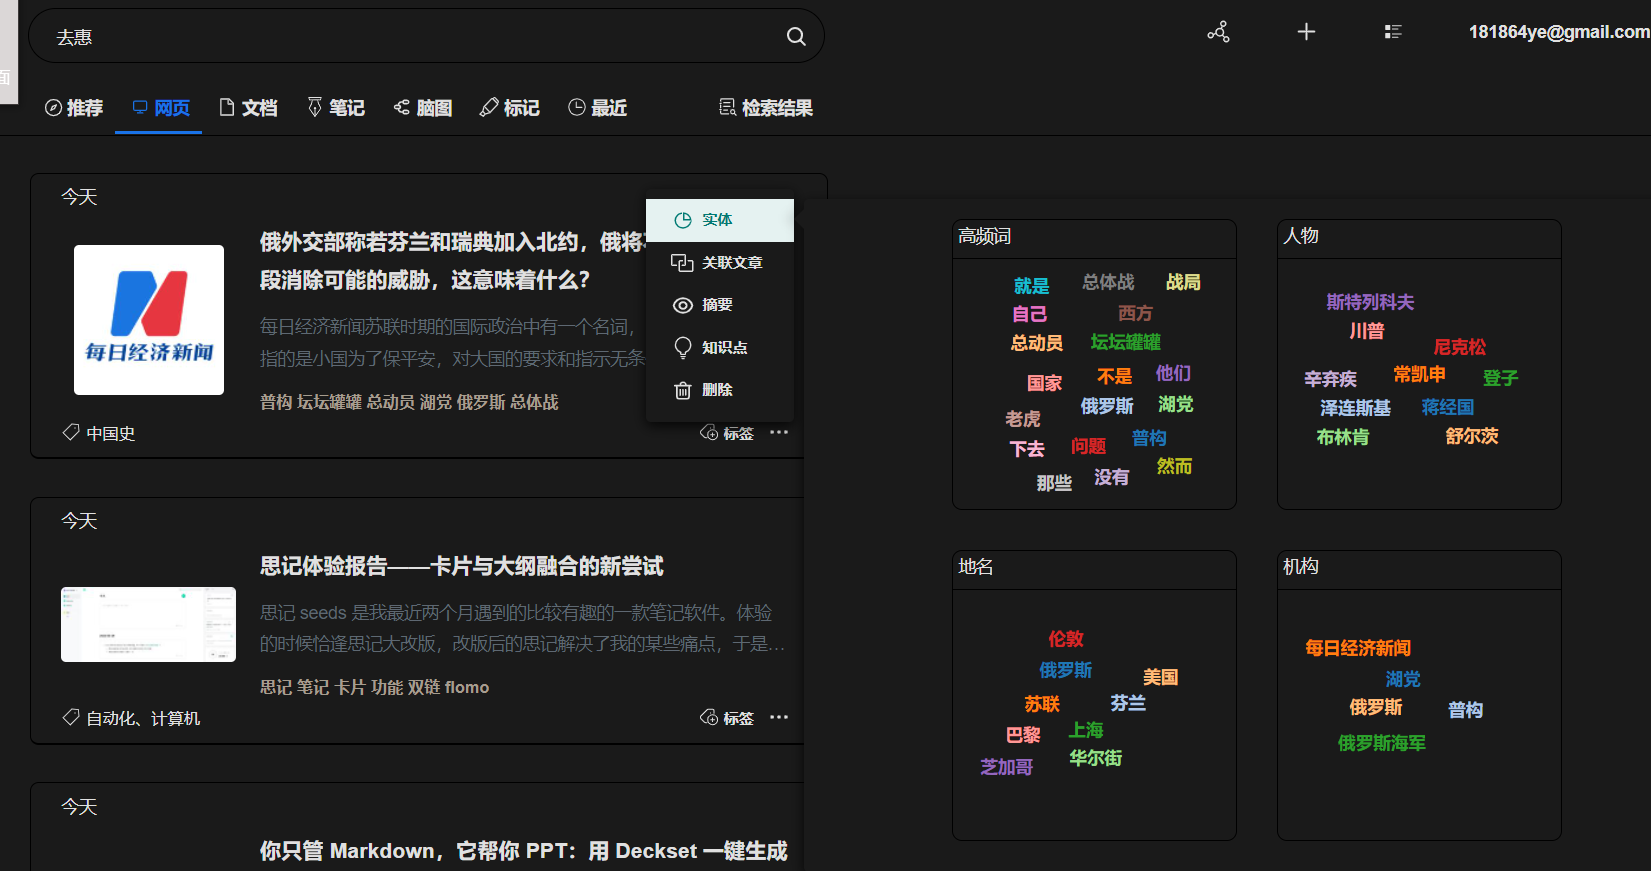Select person entity 川普
Viewport: 1651px width, 871px height.
click(1367, 331)
